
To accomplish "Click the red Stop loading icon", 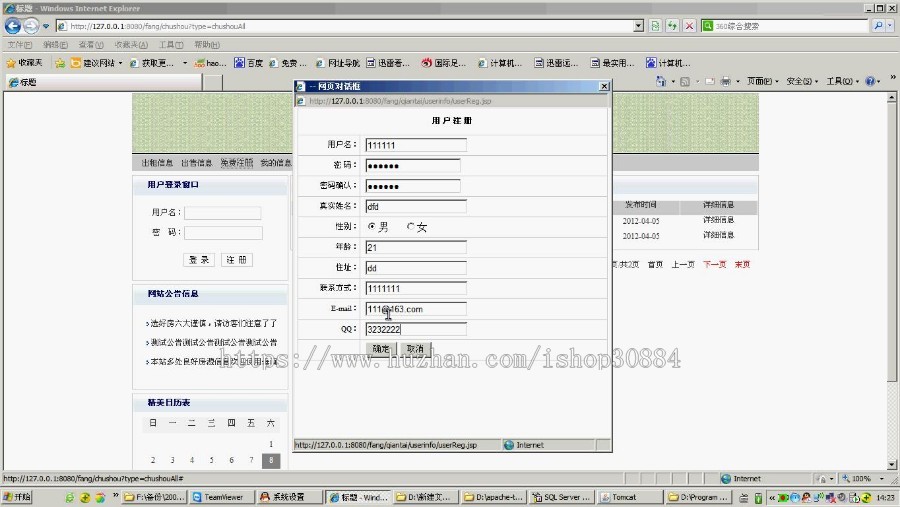I will click(689, 26).
